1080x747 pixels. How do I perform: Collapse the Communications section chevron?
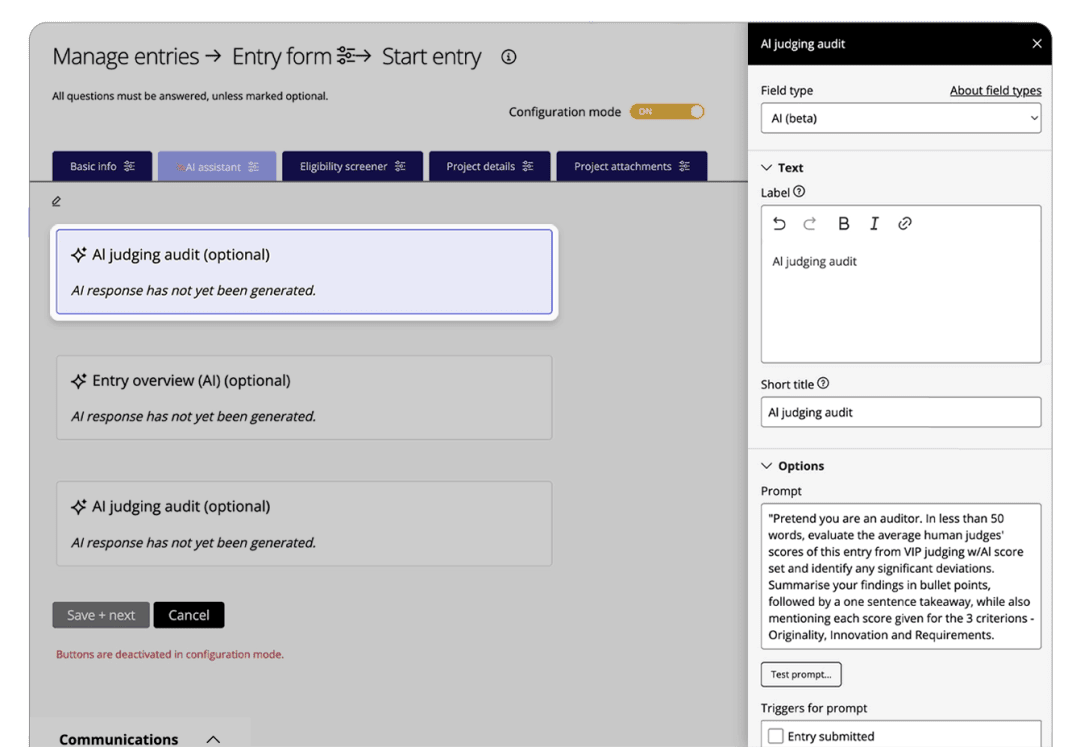pos(213,739)
